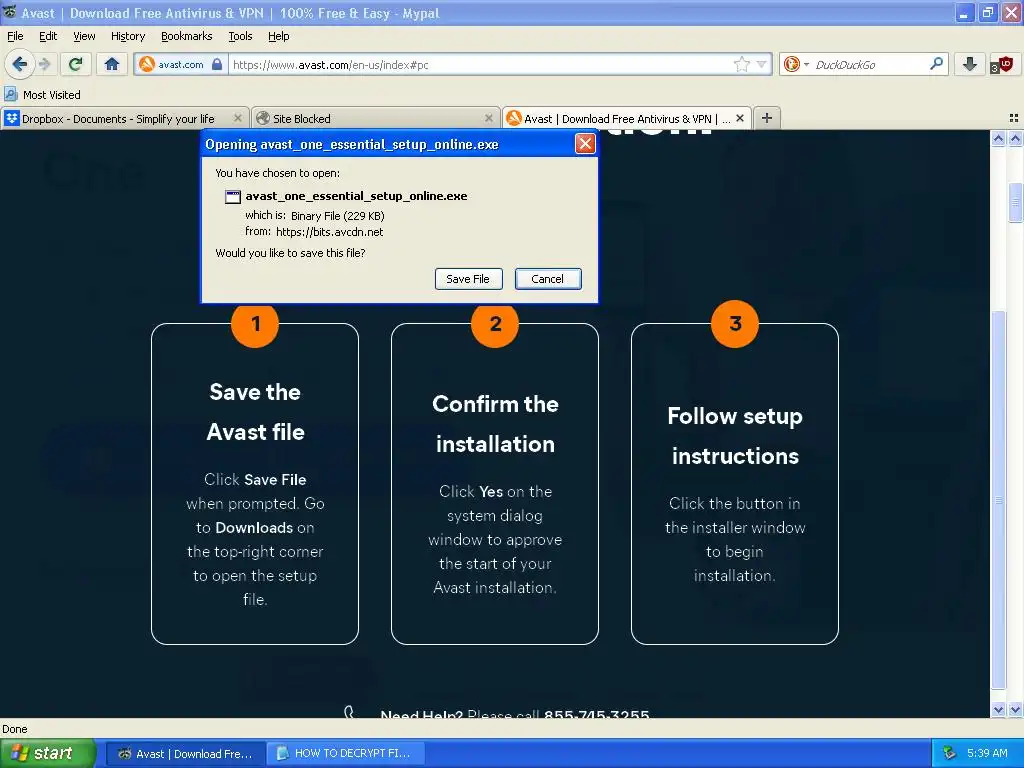Bookmark this page with the star

coord(741,64)
